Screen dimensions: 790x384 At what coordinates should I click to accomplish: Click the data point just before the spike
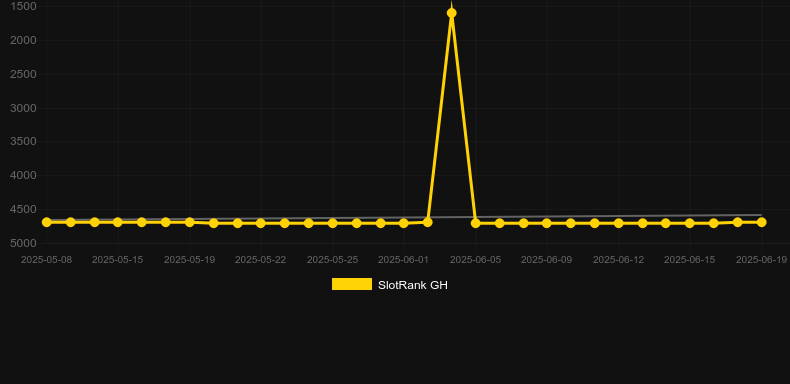428,222
